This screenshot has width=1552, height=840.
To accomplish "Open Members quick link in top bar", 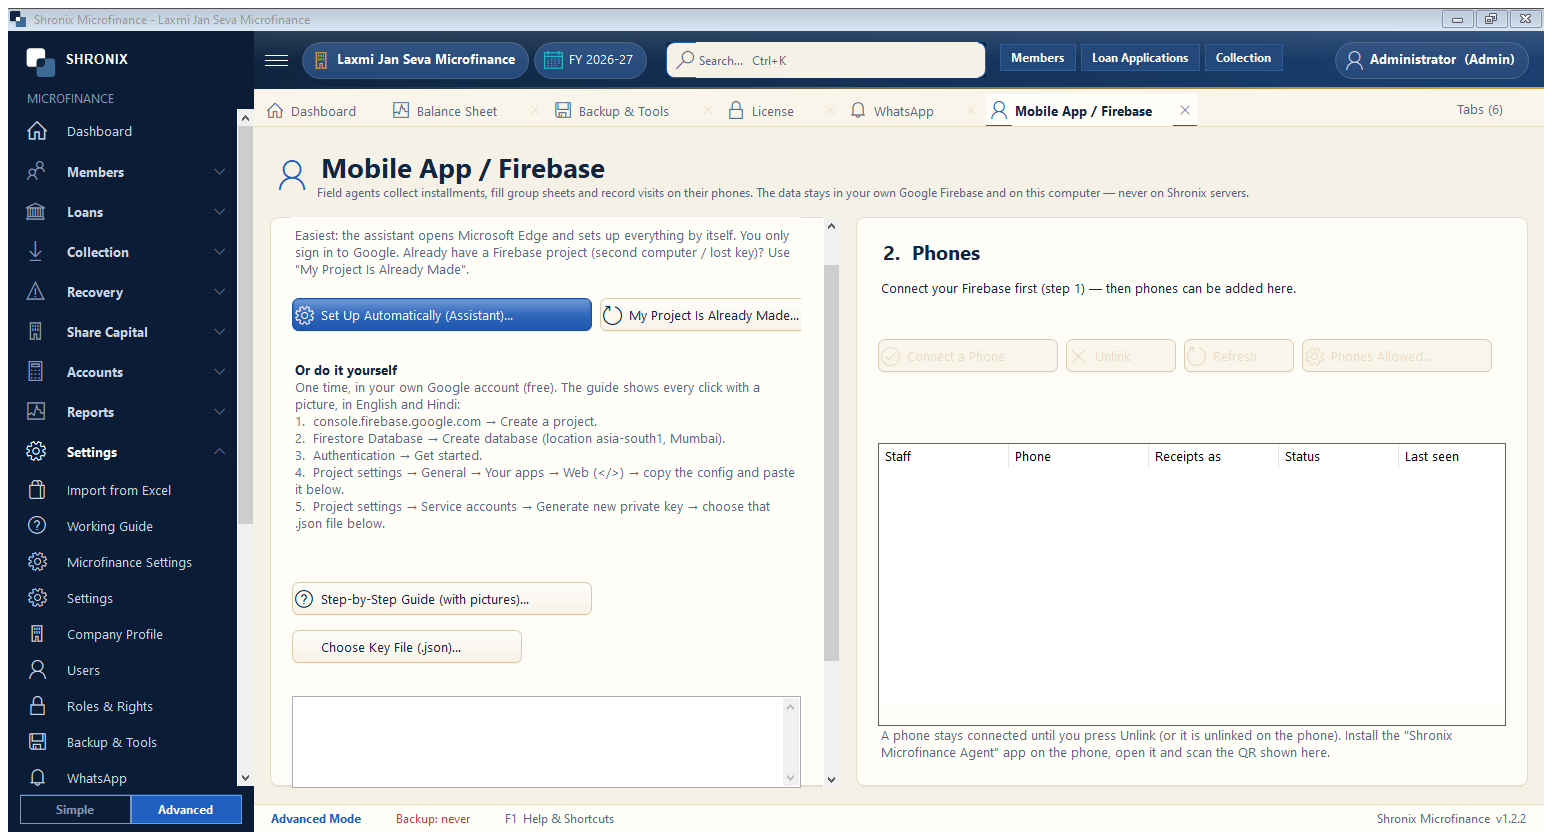I will click(1037, 58).
